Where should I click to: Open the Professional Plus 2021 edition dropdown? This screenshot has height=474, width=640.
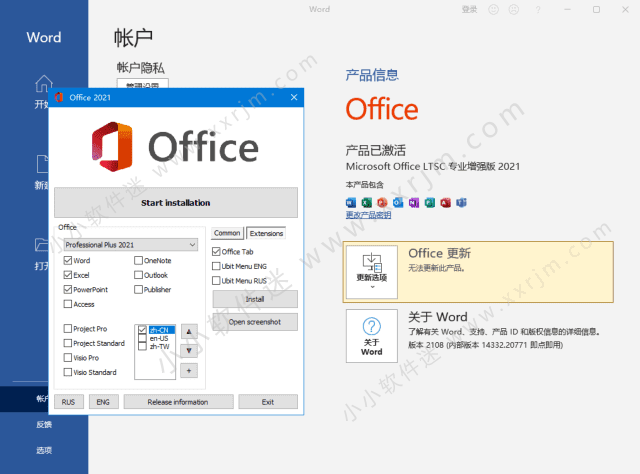(x=130, y=244)
